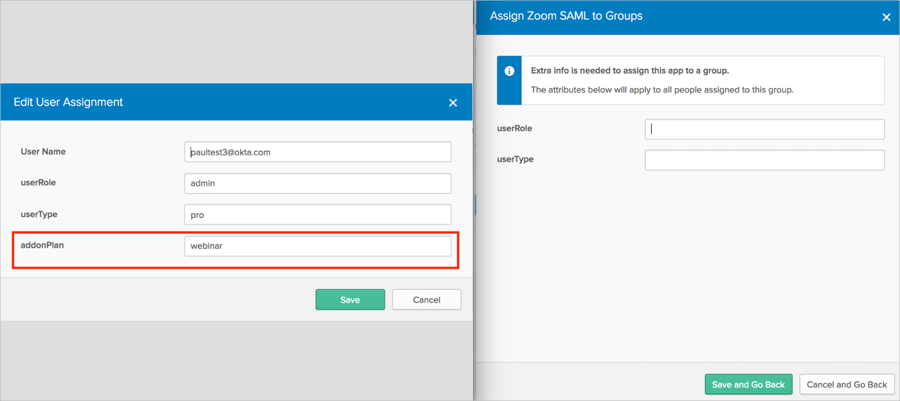Click the 'Extra info is needed' notice text
This screenshot has width=900, height=401.
[630, 71]
